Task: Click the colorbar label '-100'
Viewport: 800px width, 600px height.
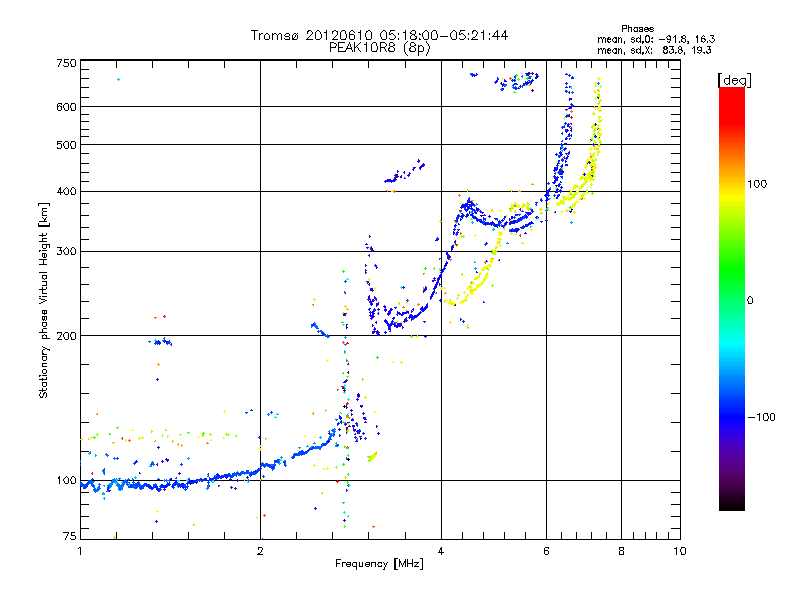Action: pyautogui.click(x=762, y=417)
